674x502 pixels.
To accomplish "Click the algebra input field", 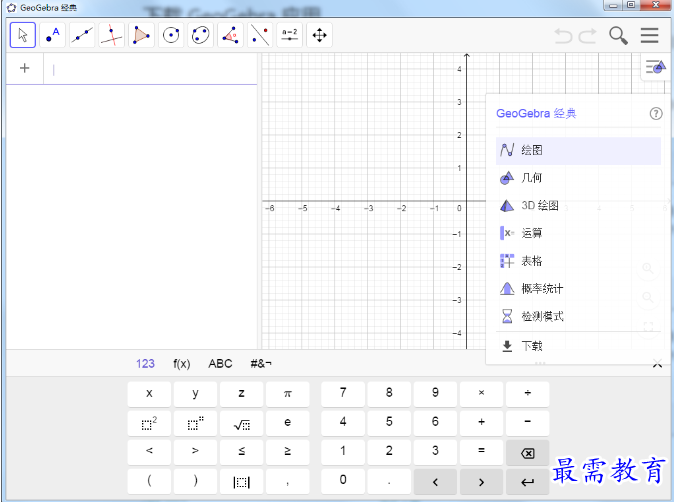I will point(150,69).
